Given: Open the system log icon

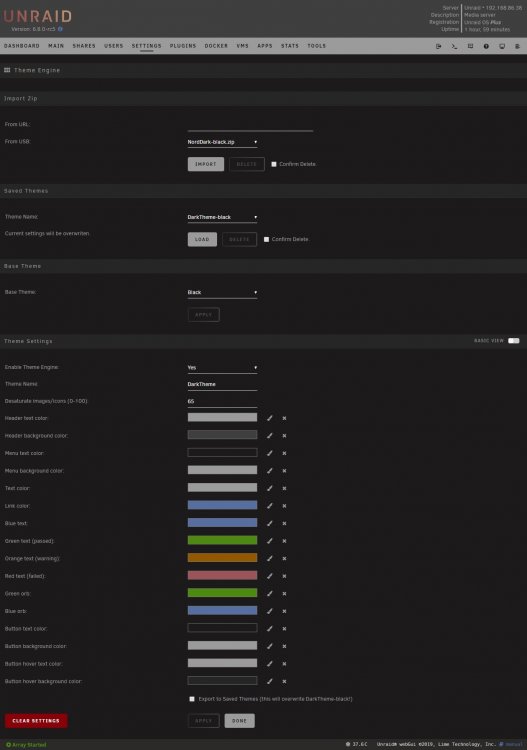Looking at the screenshot, I should pos(517,46).
